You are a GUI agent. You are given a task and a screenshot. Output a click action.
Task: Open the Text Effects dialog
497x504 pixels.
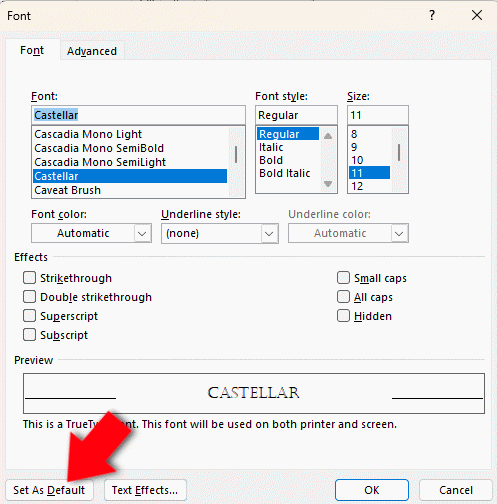145,490
